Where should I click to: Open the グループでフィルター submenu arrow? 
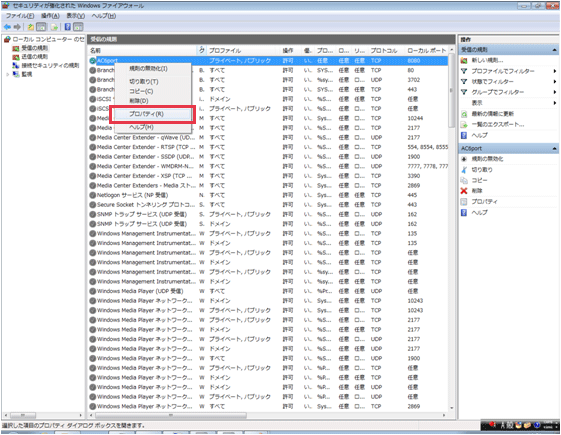click(555, 92)
